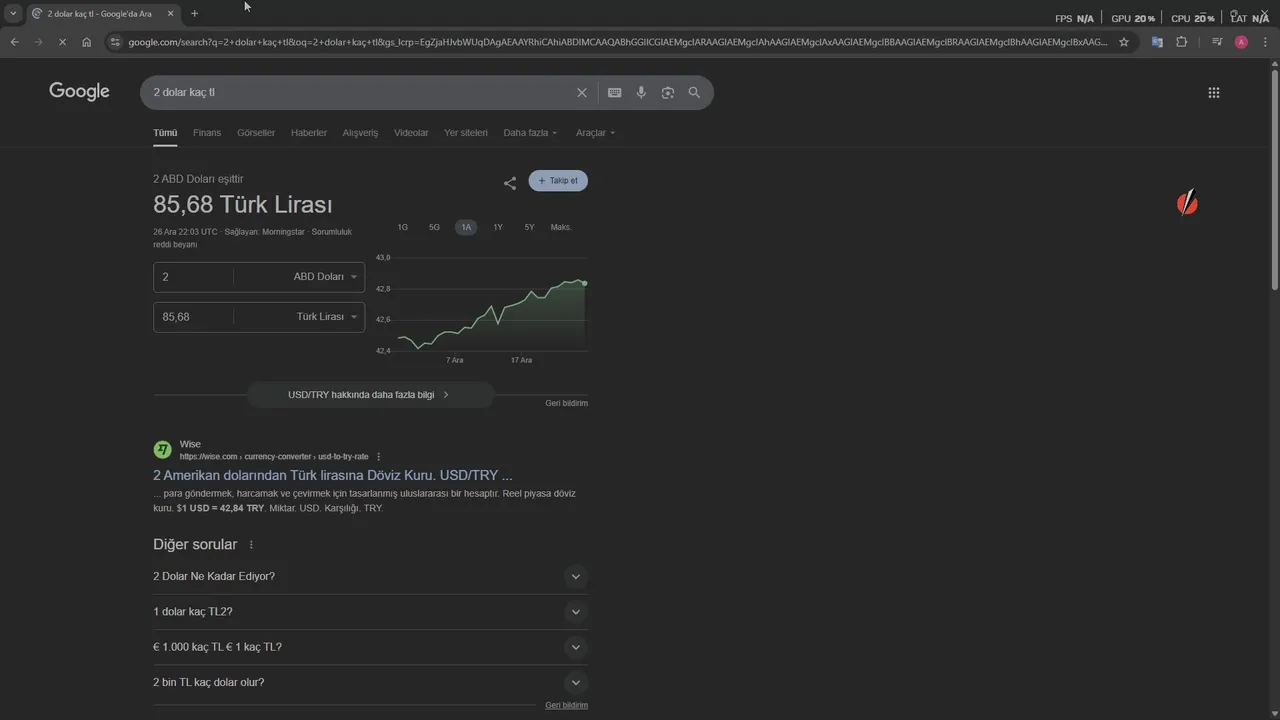Start voice search with microphone icon
Image resolution: width=1280 pixels, height=720 pixels.
641,92
